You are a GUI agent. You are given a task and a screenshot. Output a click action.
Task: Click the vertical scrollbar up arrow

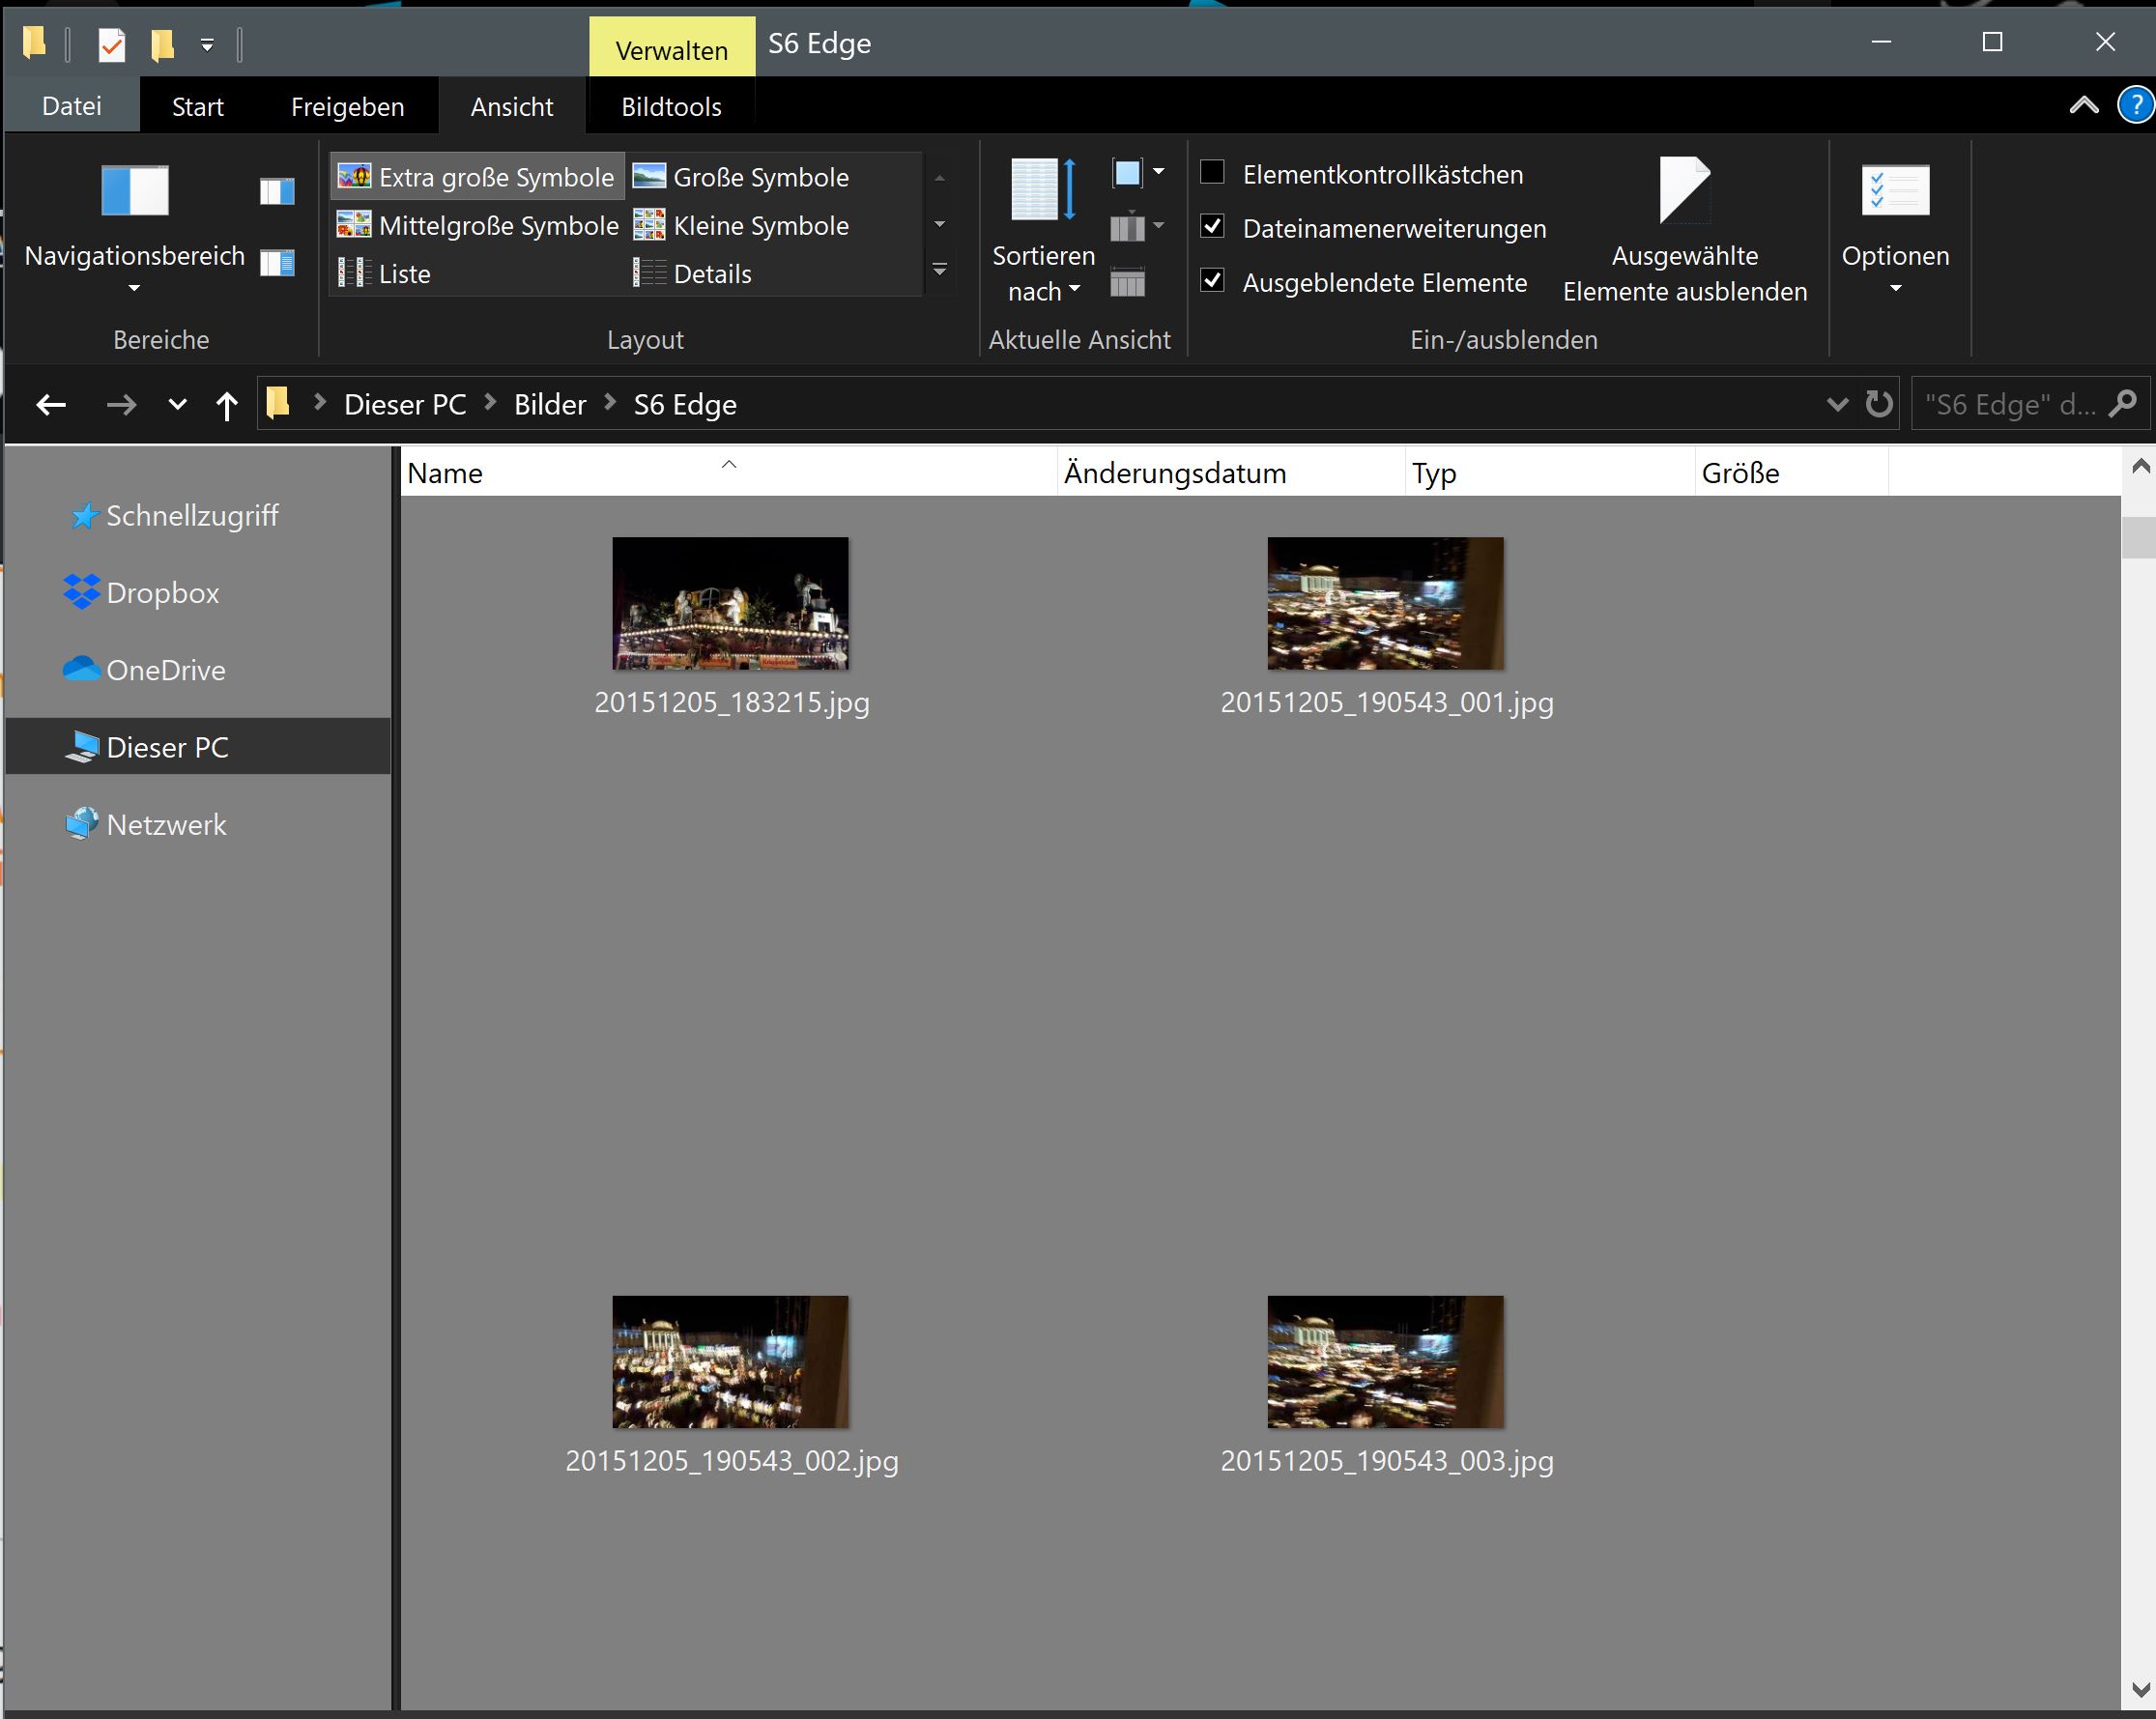click(2139, 467)
